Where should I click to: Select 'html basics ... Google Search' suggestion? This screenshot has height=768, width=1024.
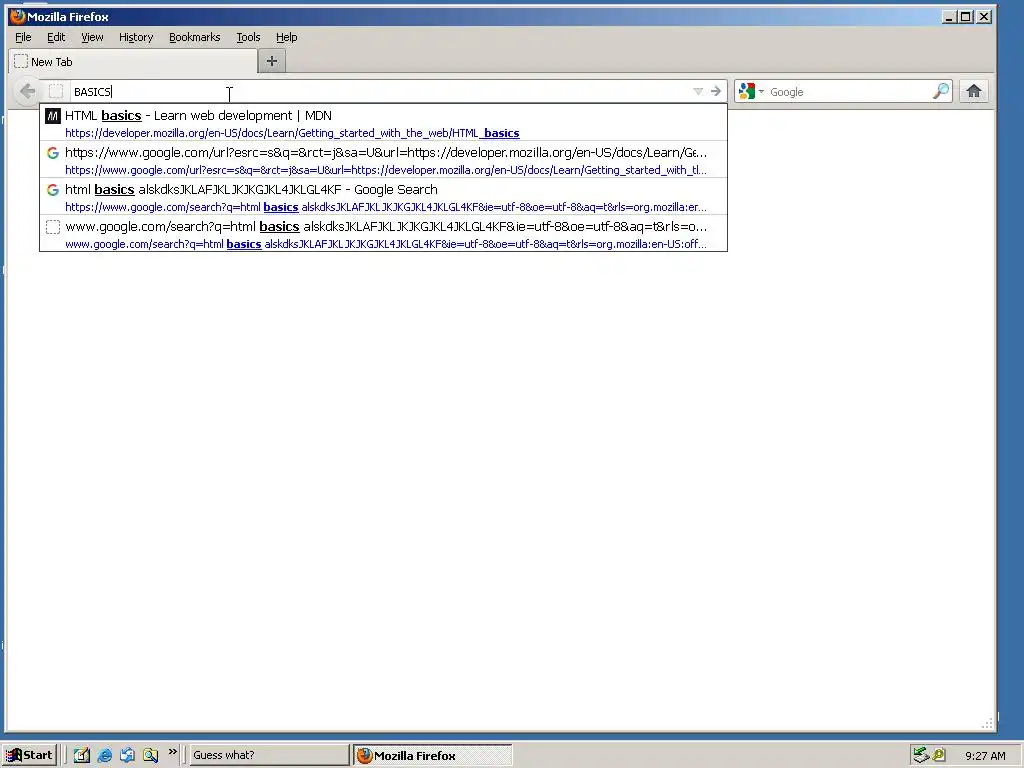[x=383, y=197]
